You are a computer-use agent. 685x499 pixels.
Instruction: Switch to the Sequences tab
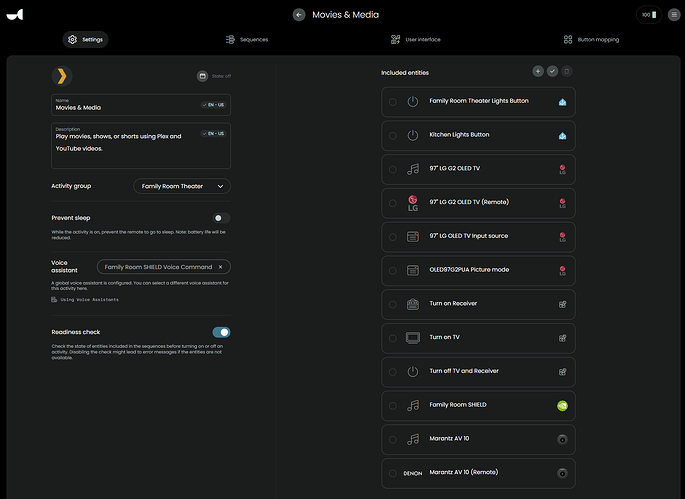247,40
